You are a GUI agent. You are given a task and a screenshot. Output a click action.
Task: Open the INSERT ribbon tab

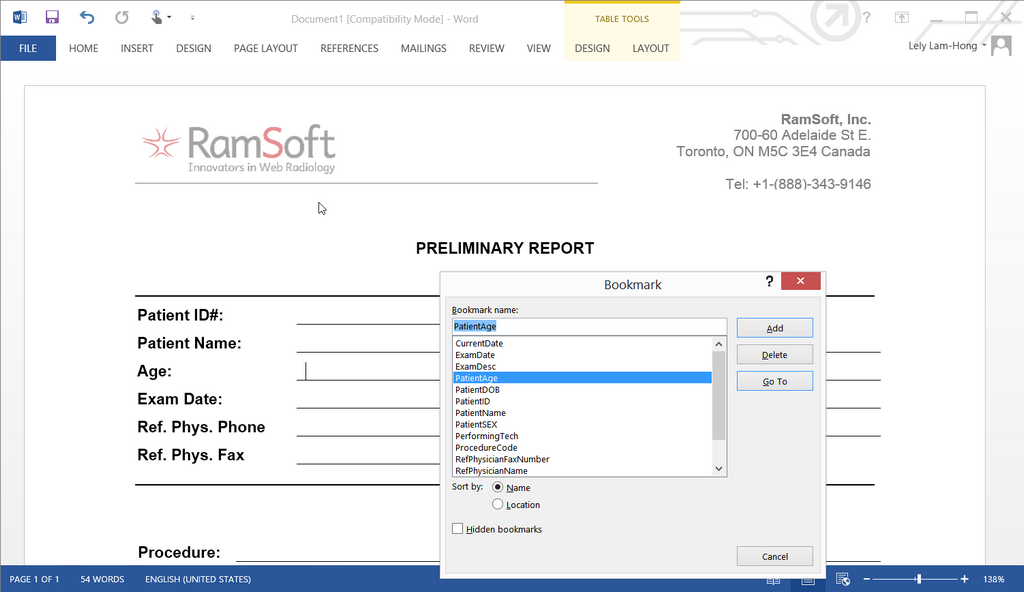coord(137,48)
